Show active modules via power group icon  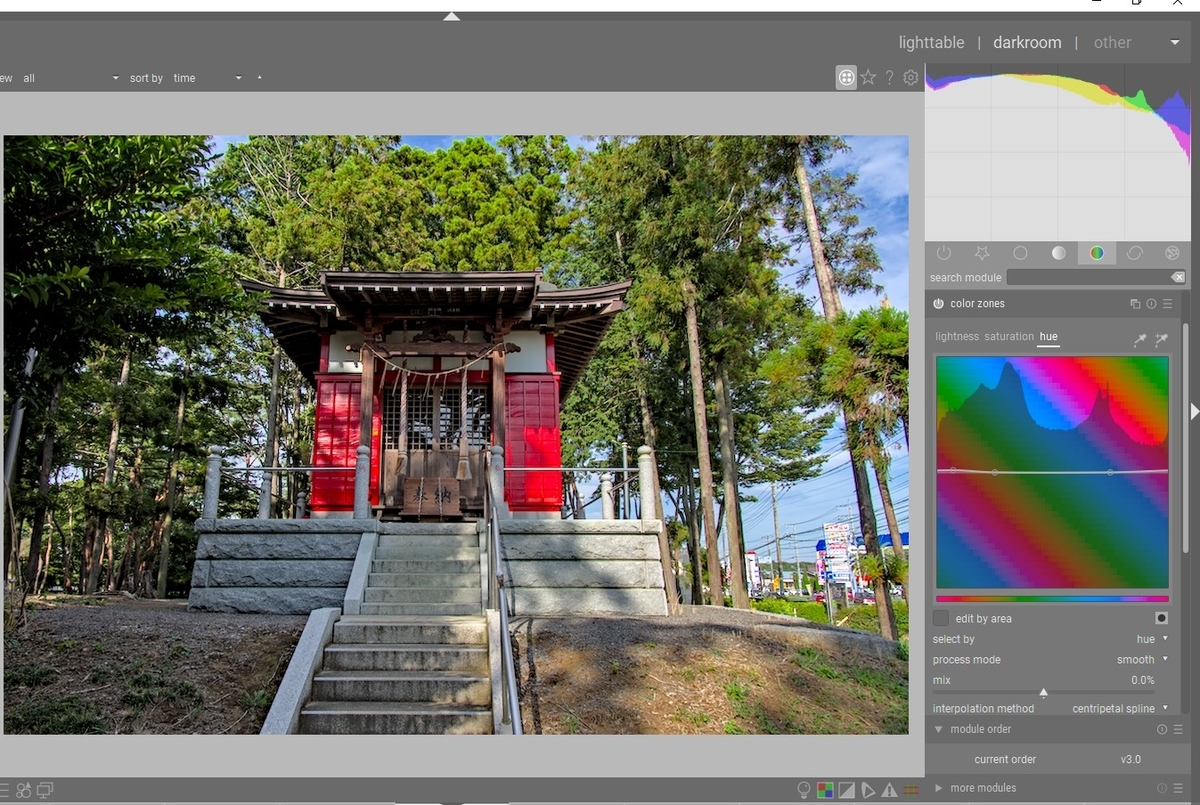coord(944,253)
